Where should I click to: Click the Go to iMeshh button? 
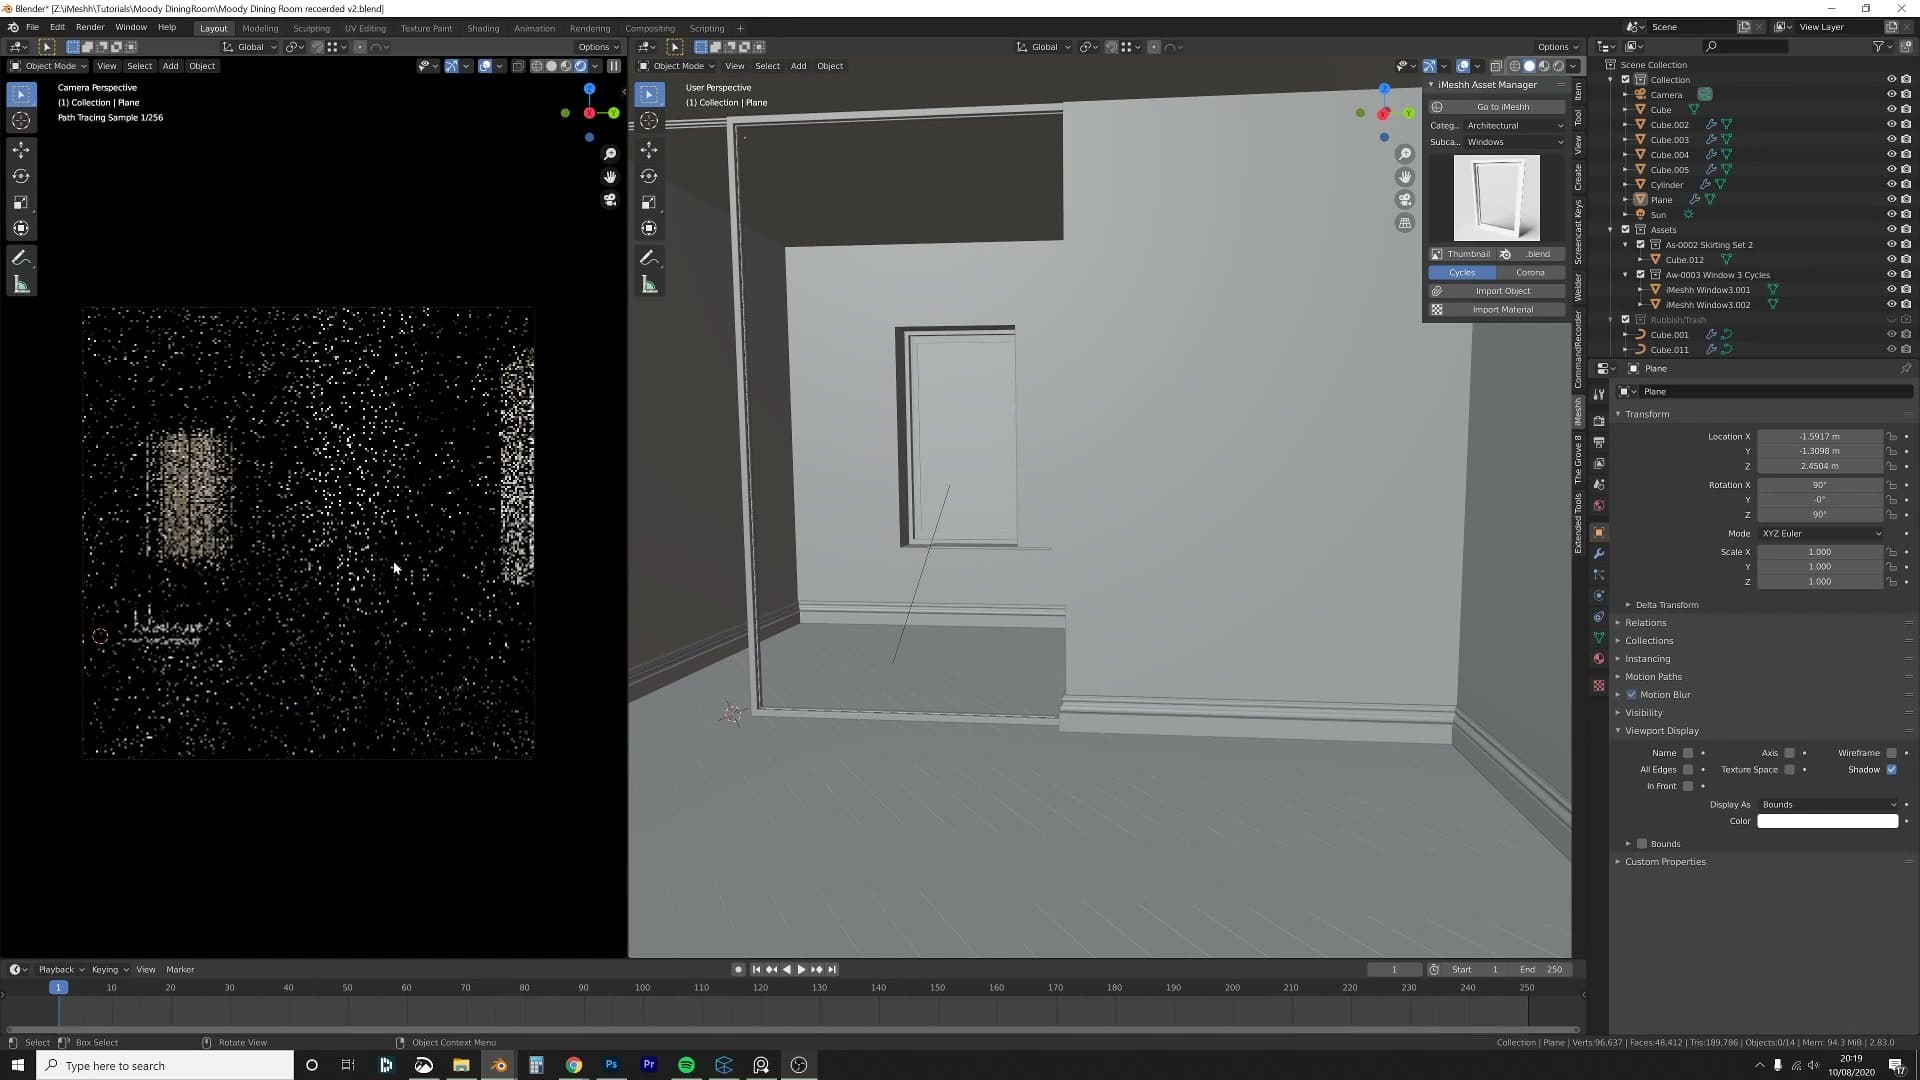tap(1497, 107)
